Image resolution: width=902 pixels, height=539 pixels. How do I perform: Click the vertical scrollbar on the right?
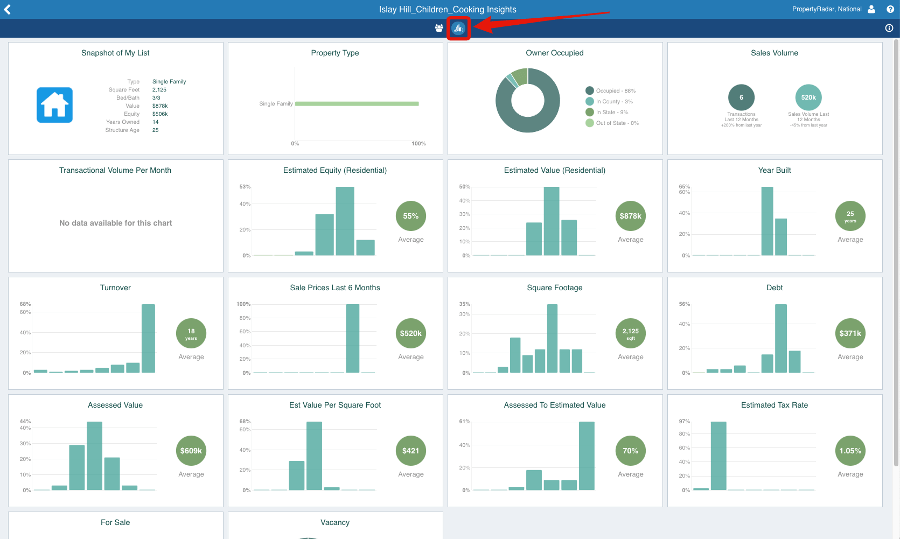point(896,253)
